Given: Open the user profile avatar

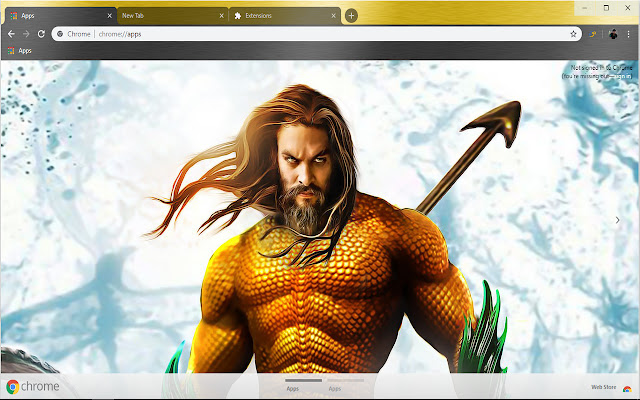Looking at the screenshot, I should click(613, 34).
